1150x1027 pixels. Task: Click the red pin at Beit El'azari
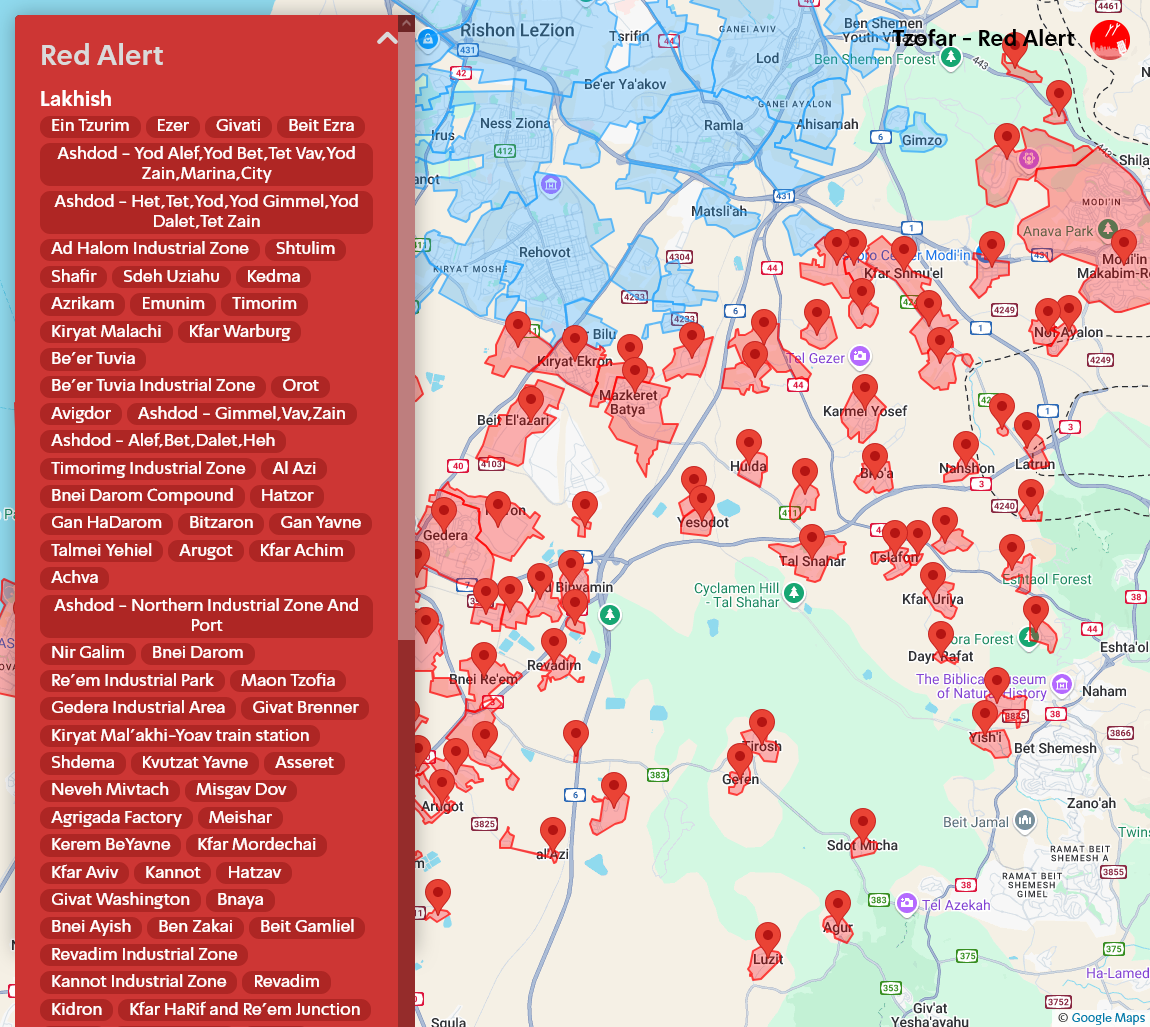[x=531, y=404]
